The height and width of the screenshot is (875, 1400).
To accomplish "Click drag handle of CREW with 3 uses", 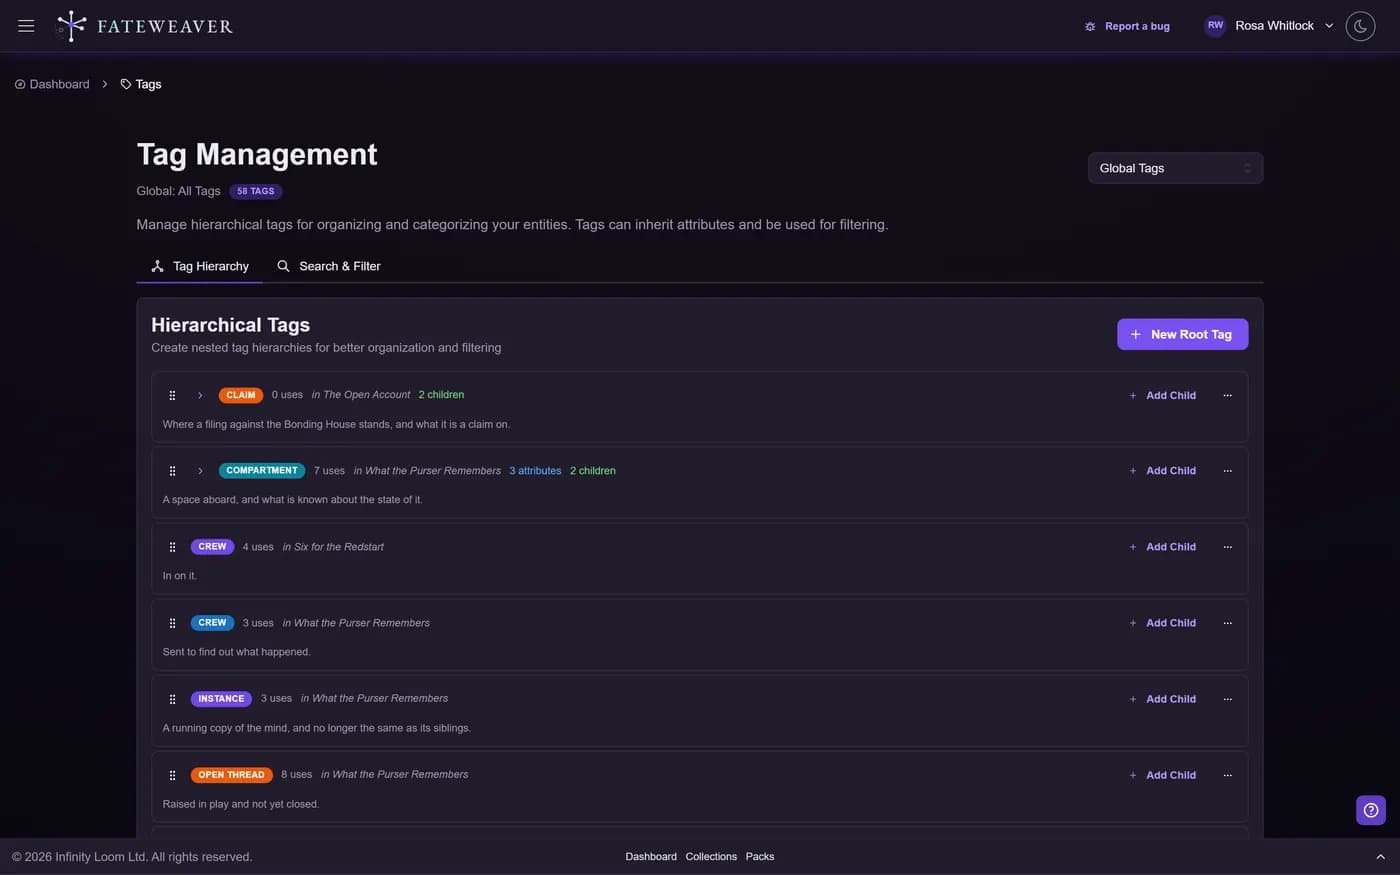I will click(x=172, y=623).
